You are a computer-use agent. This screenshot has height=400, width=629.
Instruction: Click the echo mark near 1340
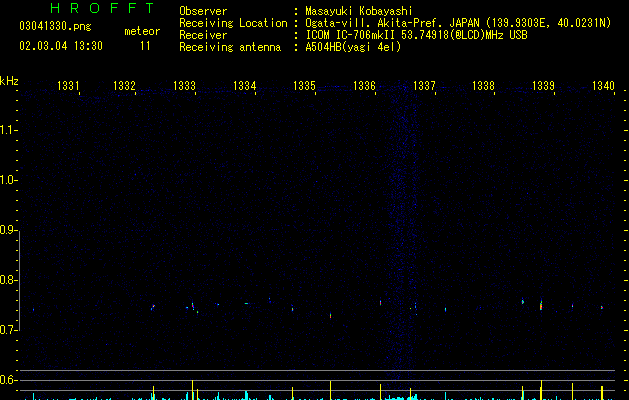[602, 307]
